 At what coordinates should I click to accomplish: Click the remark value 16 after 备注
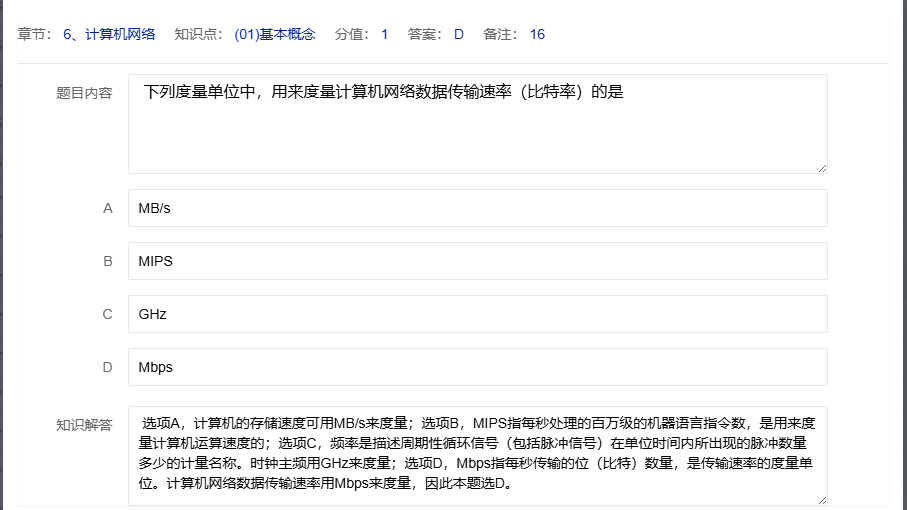537,34
